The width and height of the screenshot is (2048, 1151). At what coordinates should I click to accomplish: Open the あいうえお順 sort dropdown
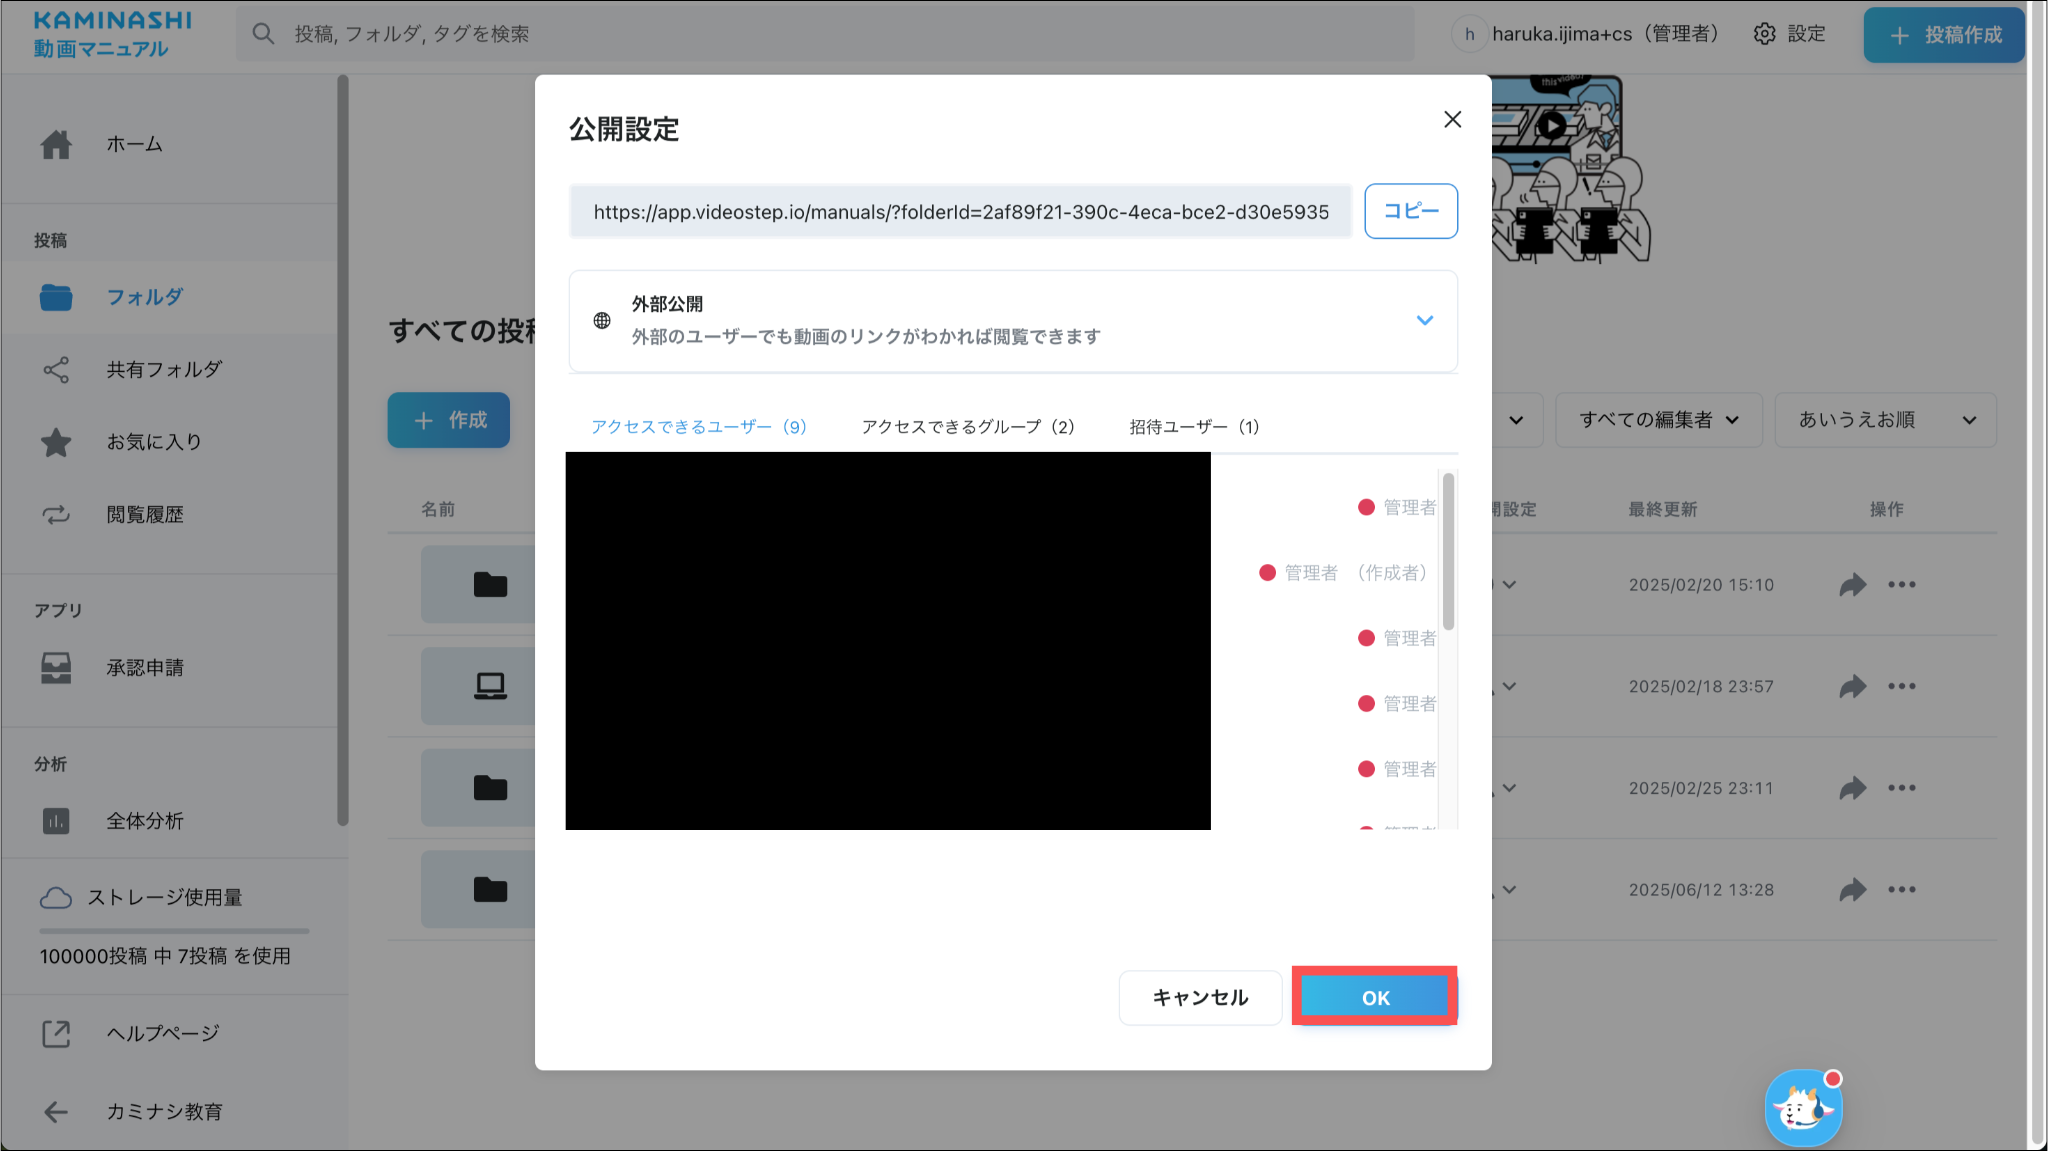coord(1885,420)
